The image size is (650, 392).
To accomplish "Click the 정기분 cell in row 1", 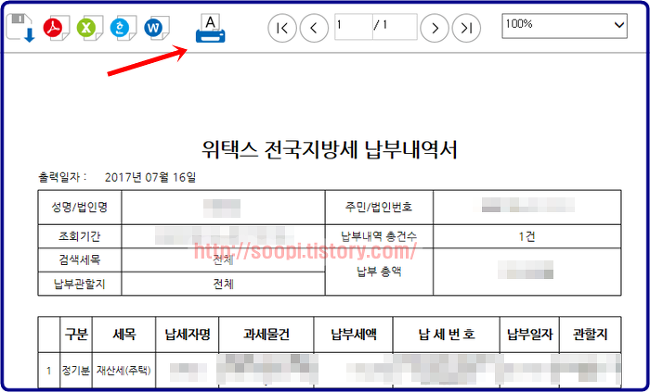I will (x=76, y=370).
